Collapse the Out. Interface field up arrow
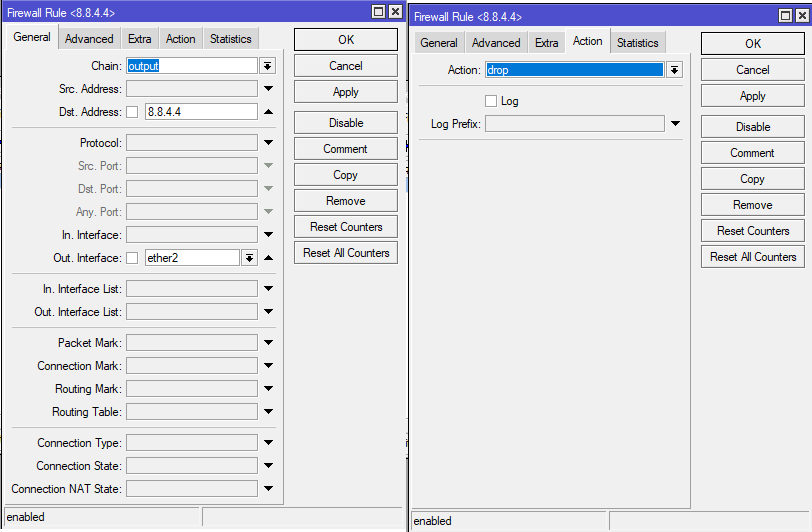The width and height of the screenshot is (812, 532). point(268,258)
